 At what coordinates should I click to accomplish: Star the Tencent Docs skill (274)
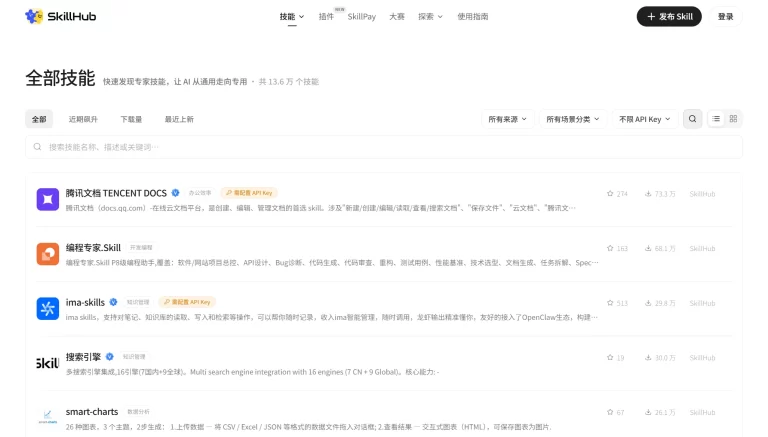610,194
